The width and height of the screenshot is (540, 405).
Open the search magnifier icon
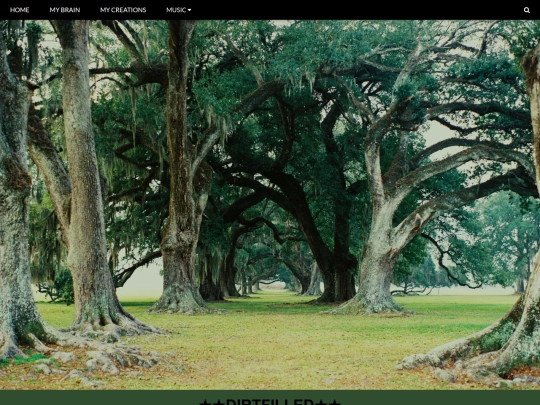click(527, 10)
